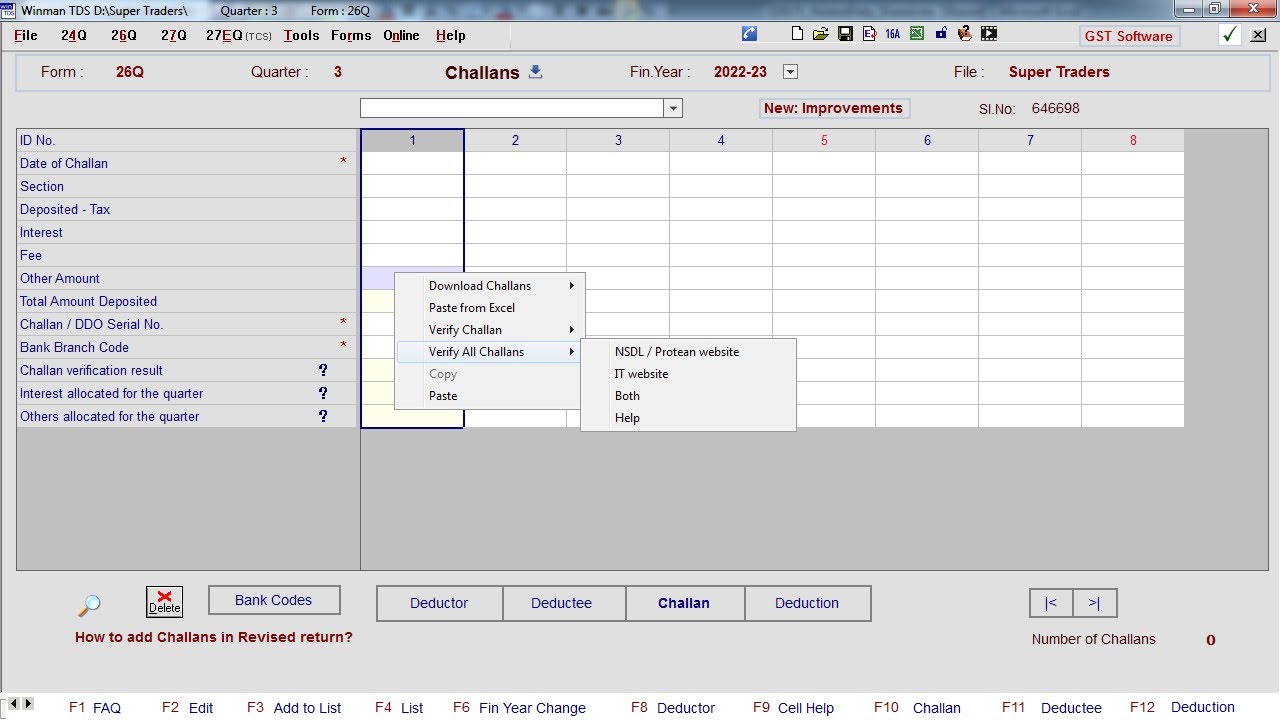Open the Forms menu

click(351, 35)
